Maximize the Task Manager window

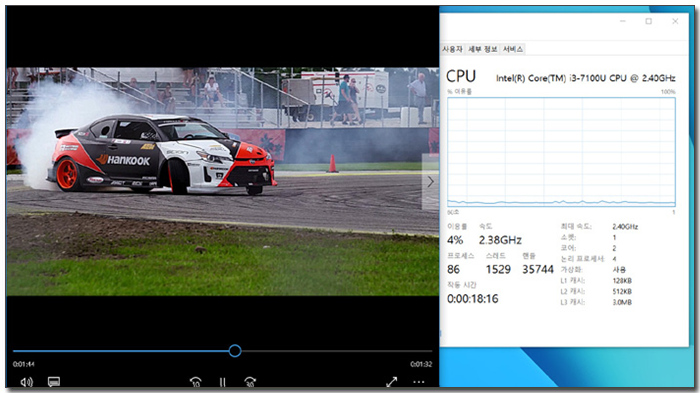(649, 21)
